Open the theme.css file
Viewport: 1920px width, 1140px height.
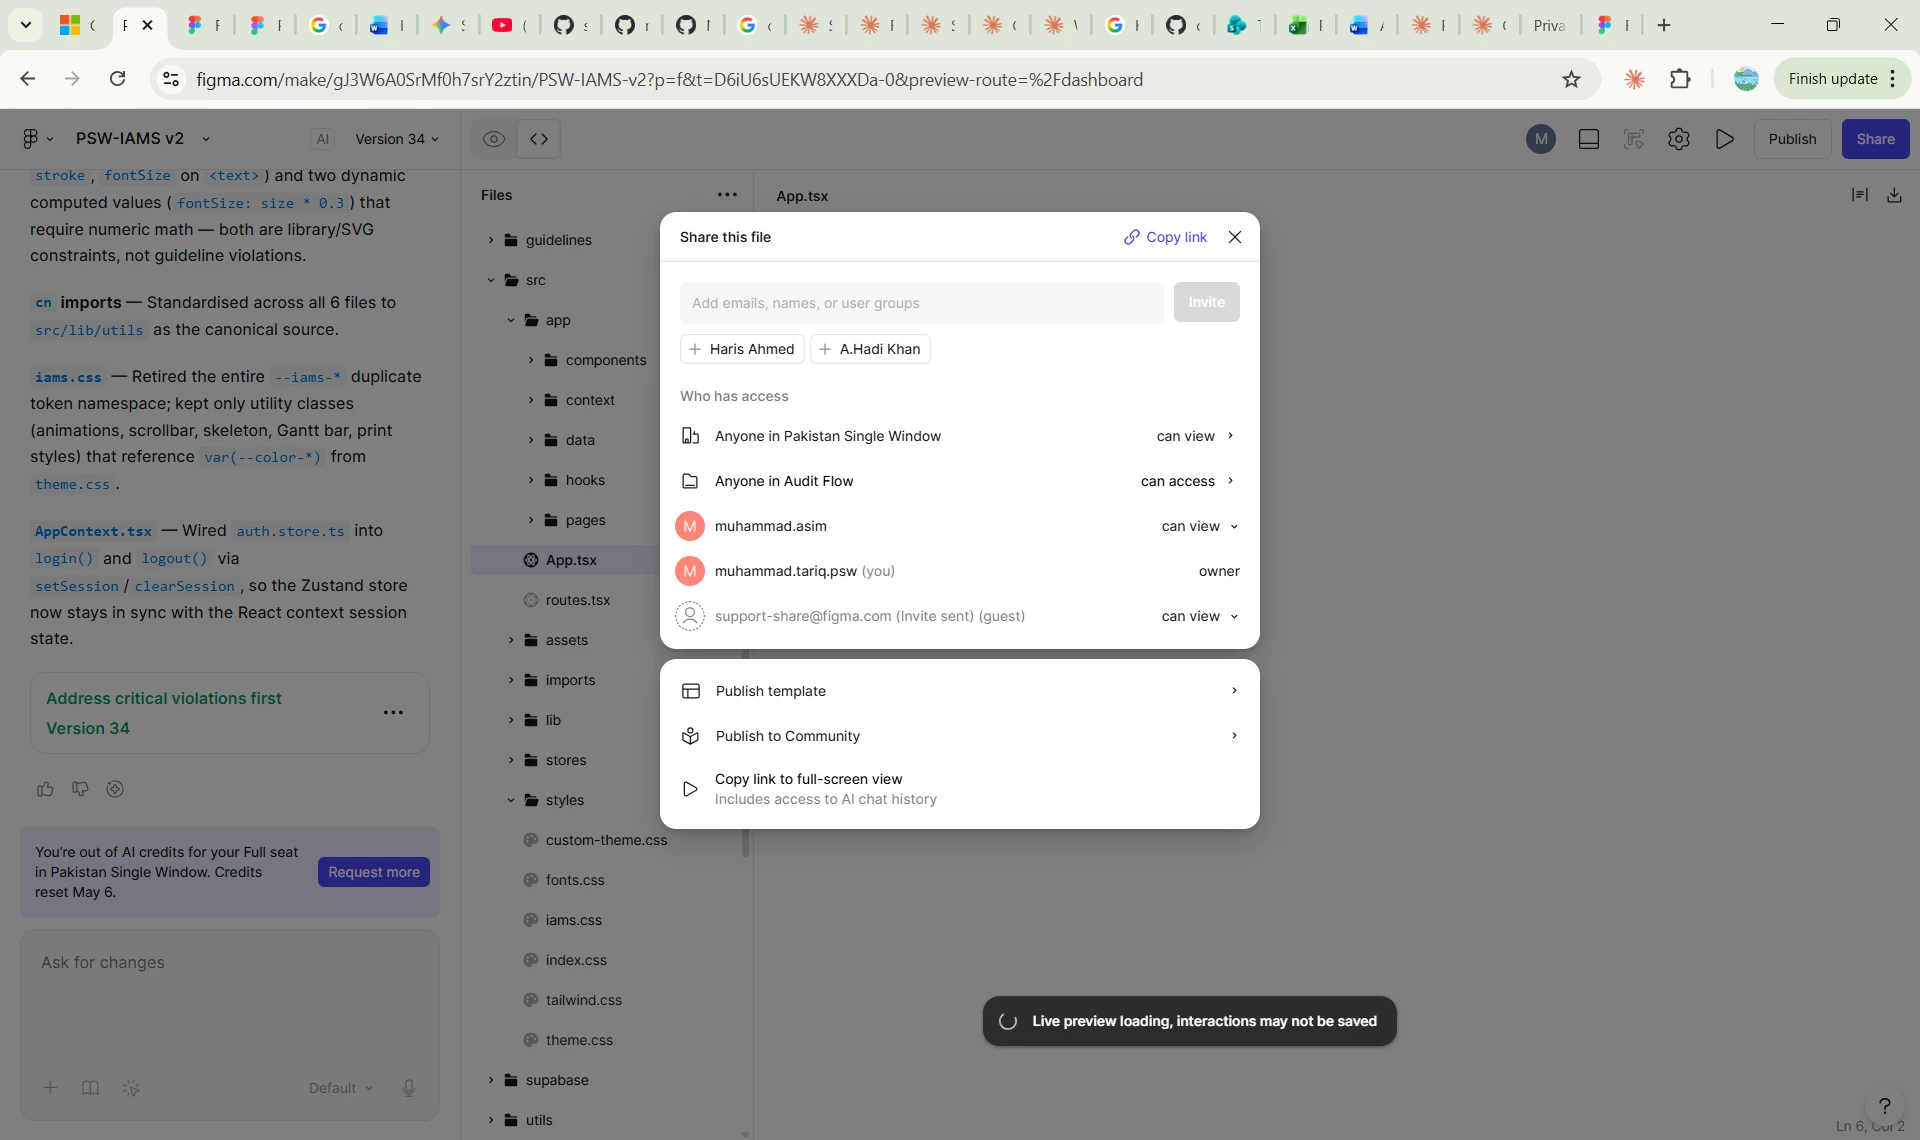pyautogui.click(x=579, y=1040)
